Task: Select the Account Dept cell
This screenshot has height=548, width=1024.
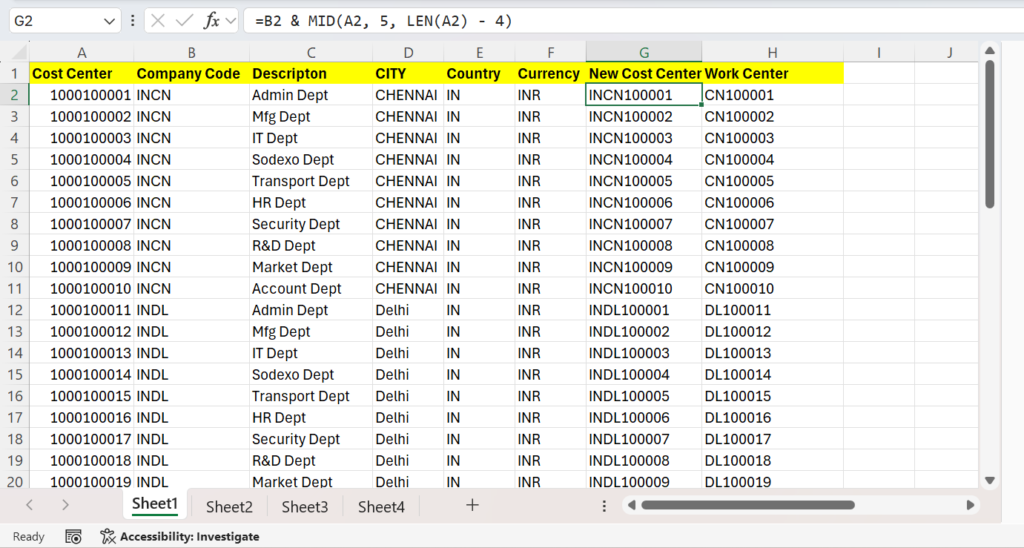Action: (x=311, y=289)
